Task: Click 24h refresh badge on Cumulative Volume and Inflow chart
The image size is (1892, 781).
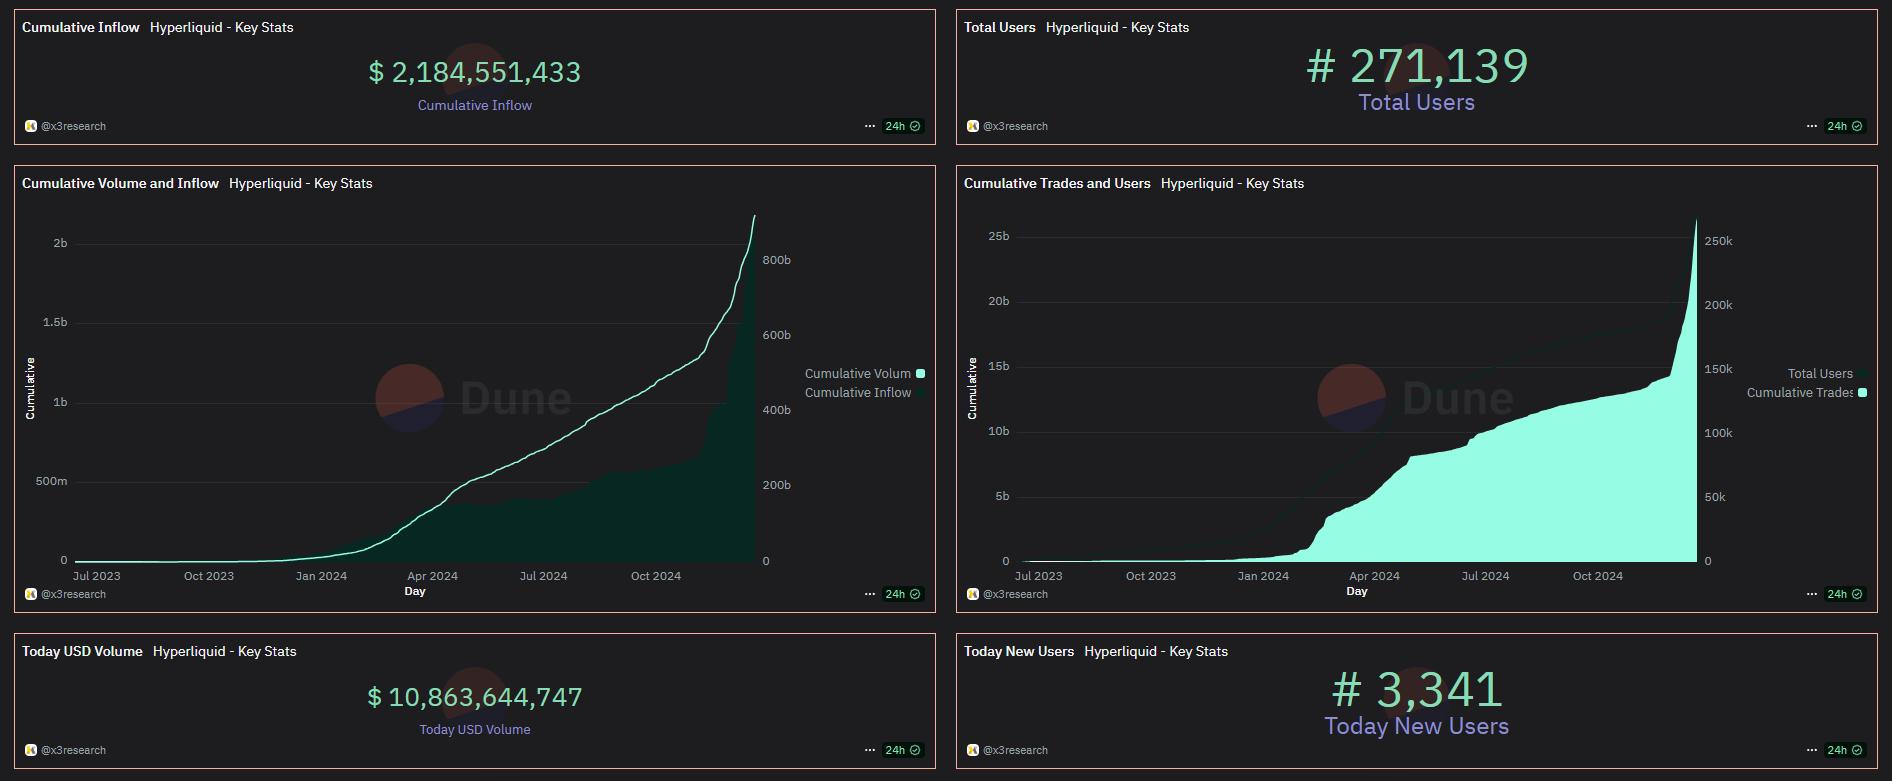Action: (x=903, y=594)
